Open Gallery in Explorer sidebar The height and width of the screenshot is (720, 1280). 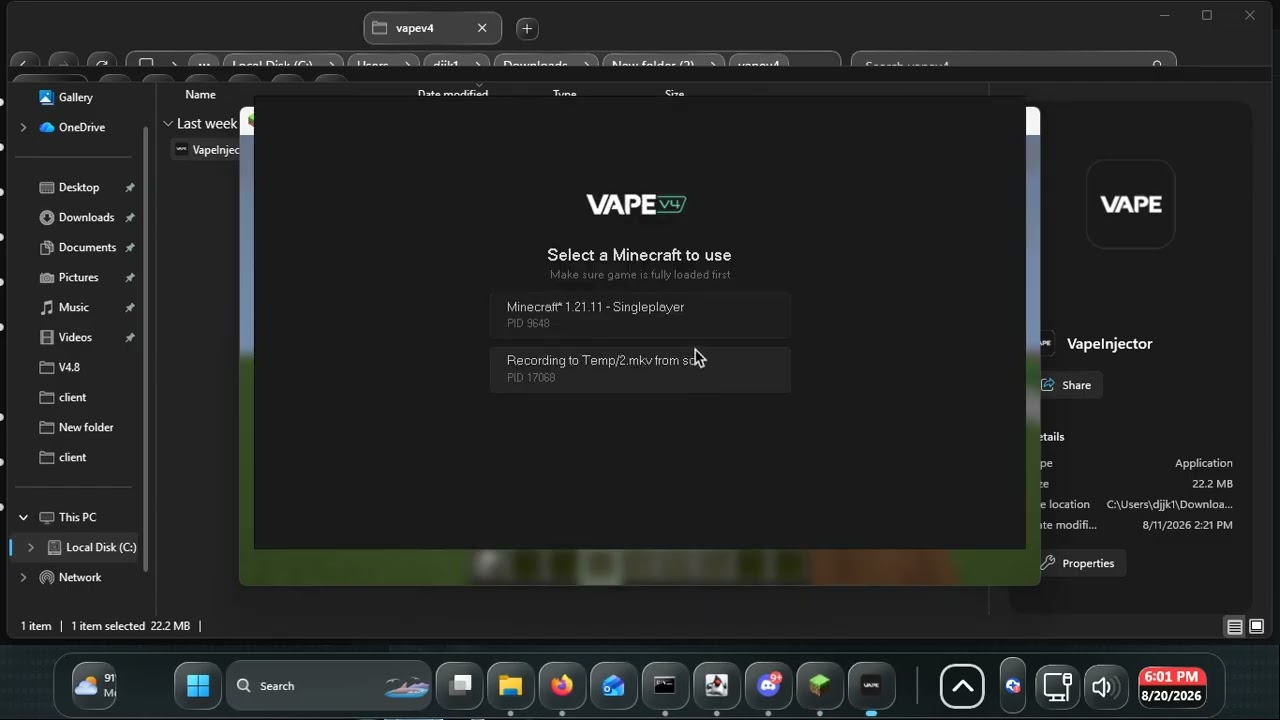[x=66, y=97]
